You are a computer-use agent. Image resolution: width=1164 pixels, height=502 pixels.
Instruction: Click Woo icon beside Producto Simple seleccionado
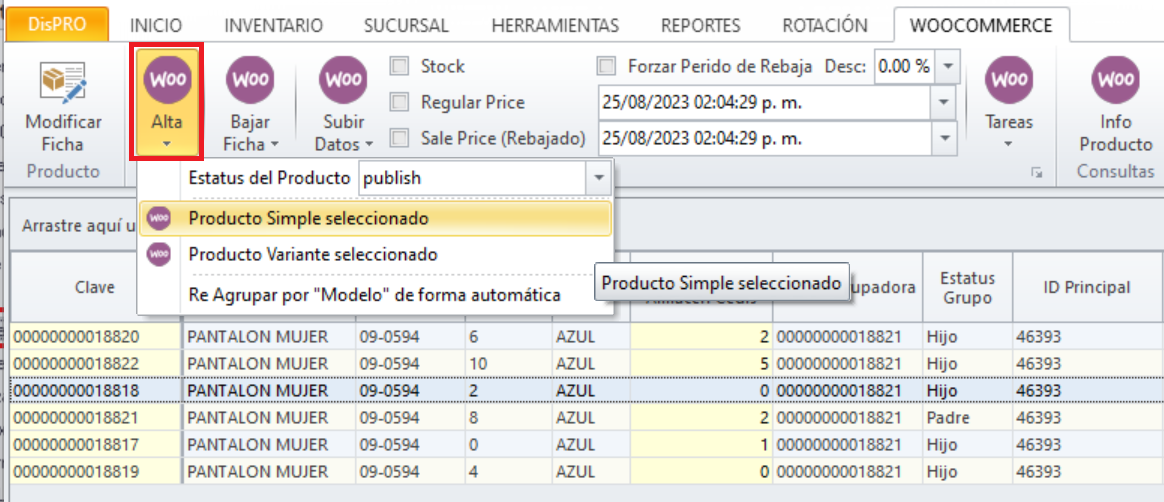pos(158,218)
